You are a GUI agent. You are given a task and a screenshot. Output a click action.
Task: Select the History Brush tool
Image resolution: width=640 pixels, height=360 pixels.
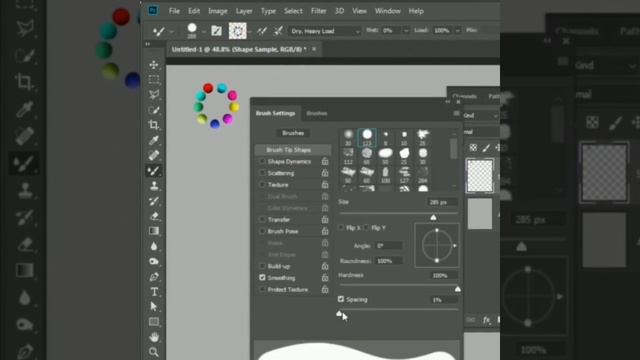click(x=154, y=201)
